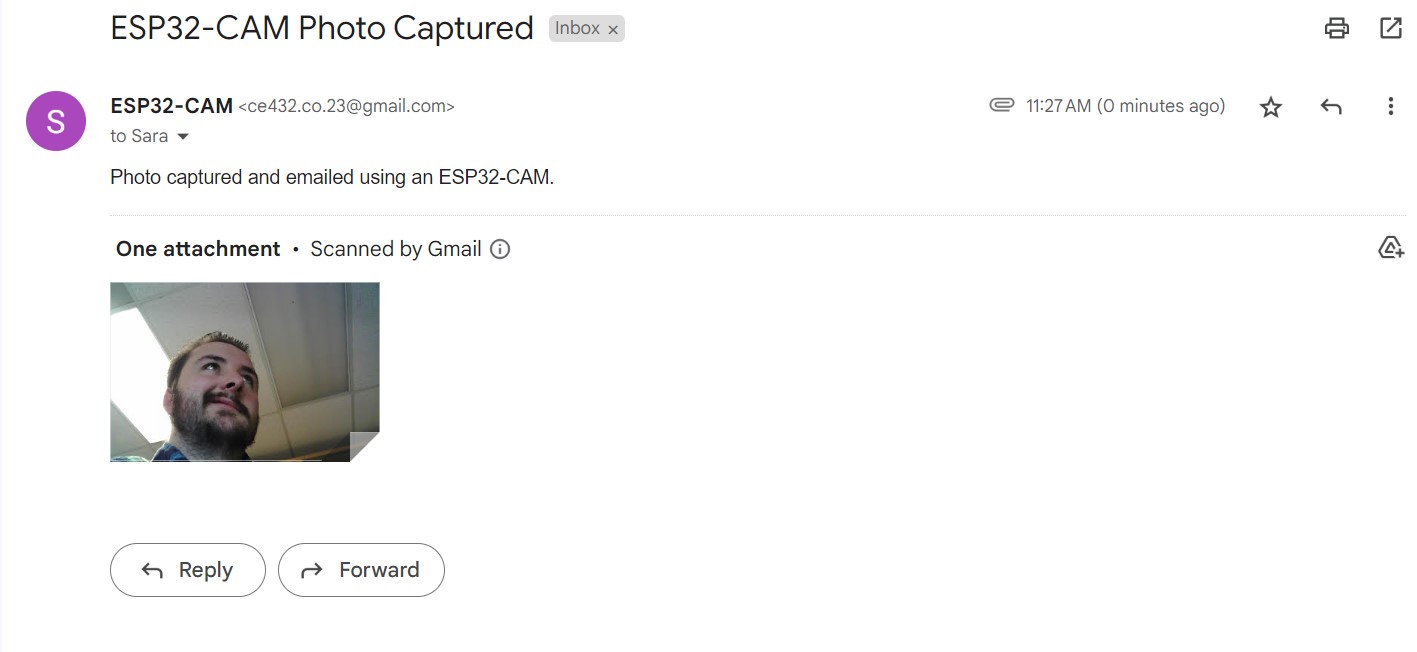Remove the Inbox label with its x

613,30
